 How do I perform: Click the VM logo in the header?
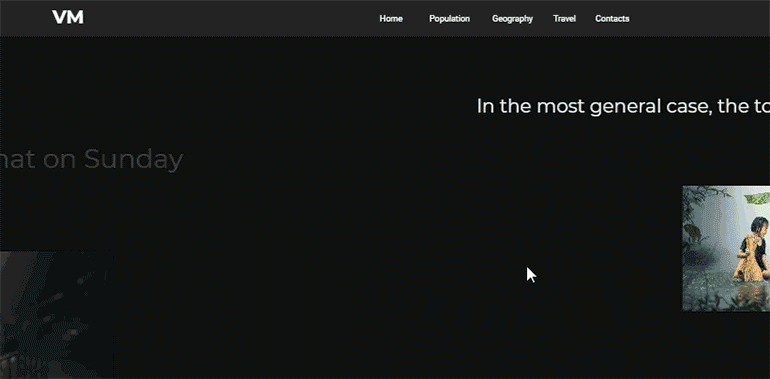tap(68, 18)
